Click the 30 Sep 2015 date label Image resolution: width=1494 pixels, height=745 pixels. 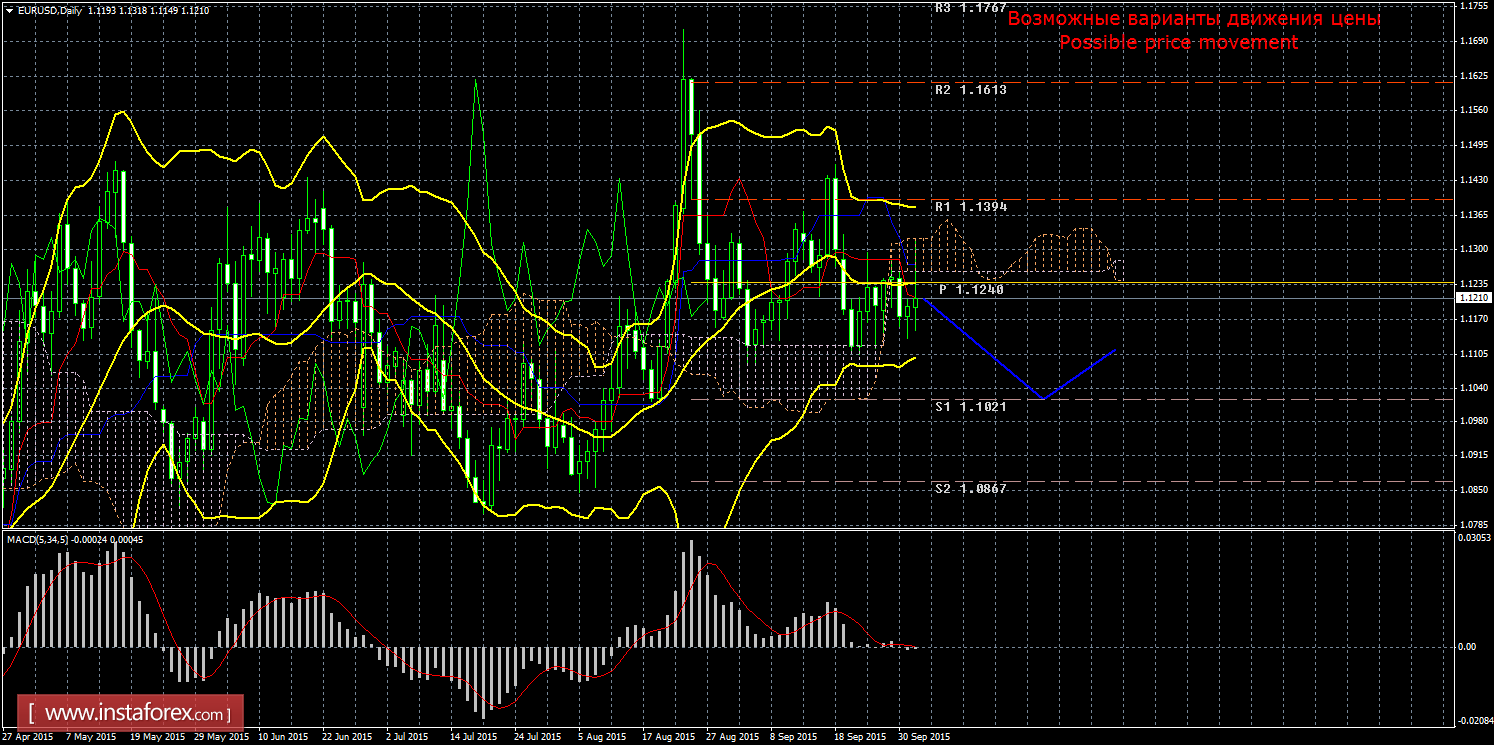point(924,736)
